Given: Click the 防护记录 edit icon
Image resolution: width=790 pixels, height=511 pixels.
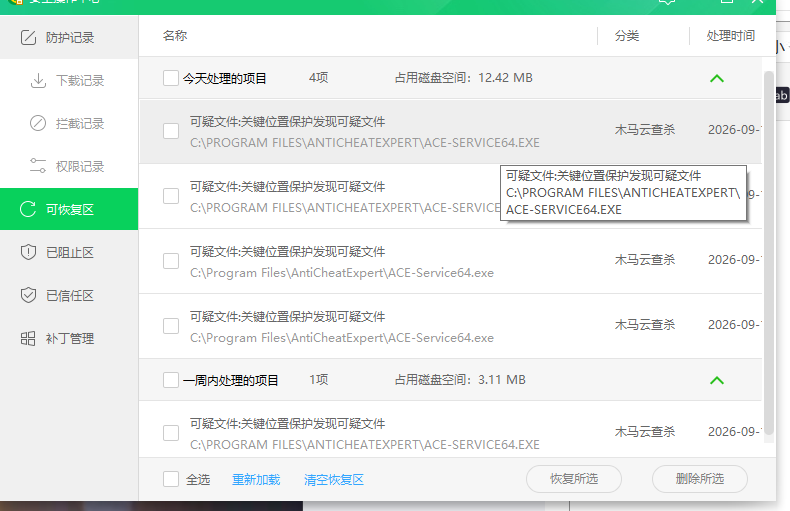Looking at the screenshot, I should [x=28, y=37].
